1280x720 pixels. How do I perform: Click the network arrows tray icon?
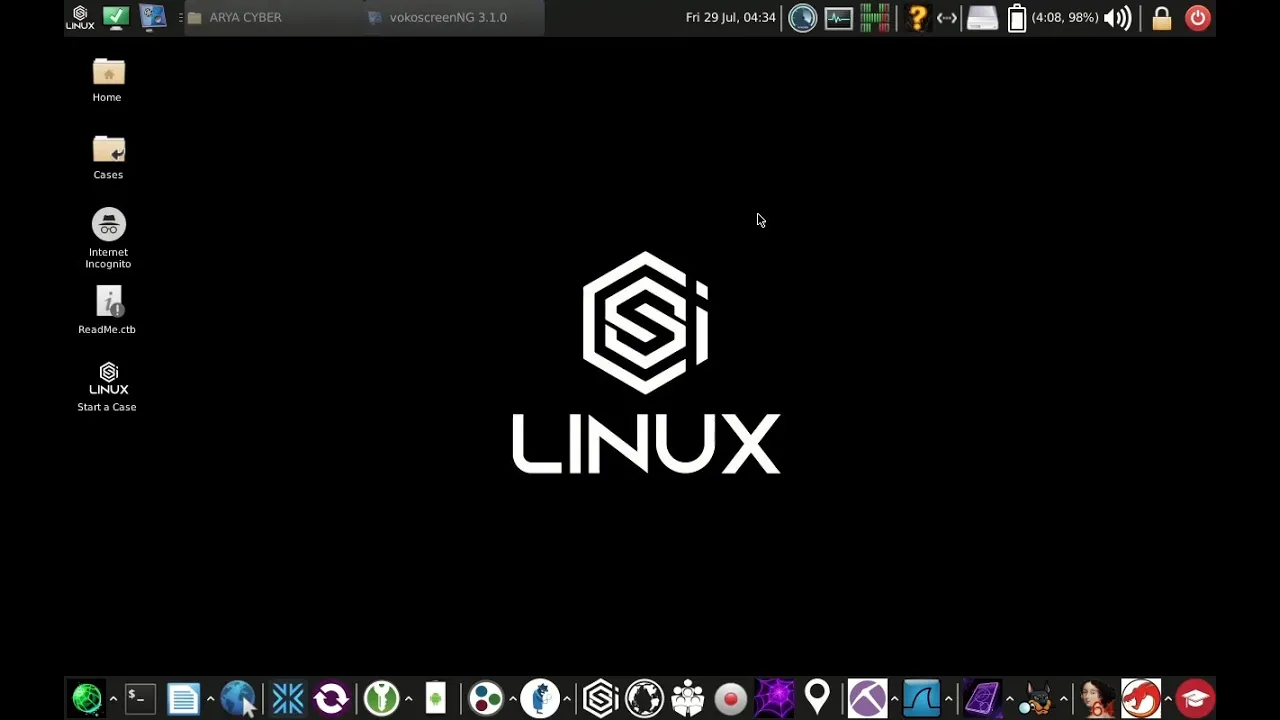[947, 17]
